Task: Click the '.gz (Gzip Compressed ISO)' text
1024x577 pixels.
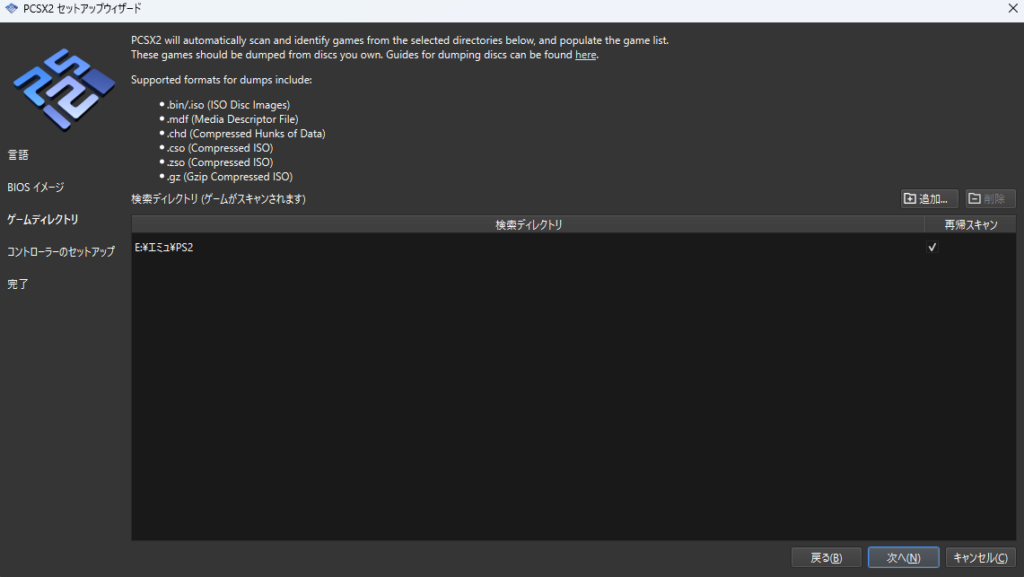Action: [x=229, y=177]
